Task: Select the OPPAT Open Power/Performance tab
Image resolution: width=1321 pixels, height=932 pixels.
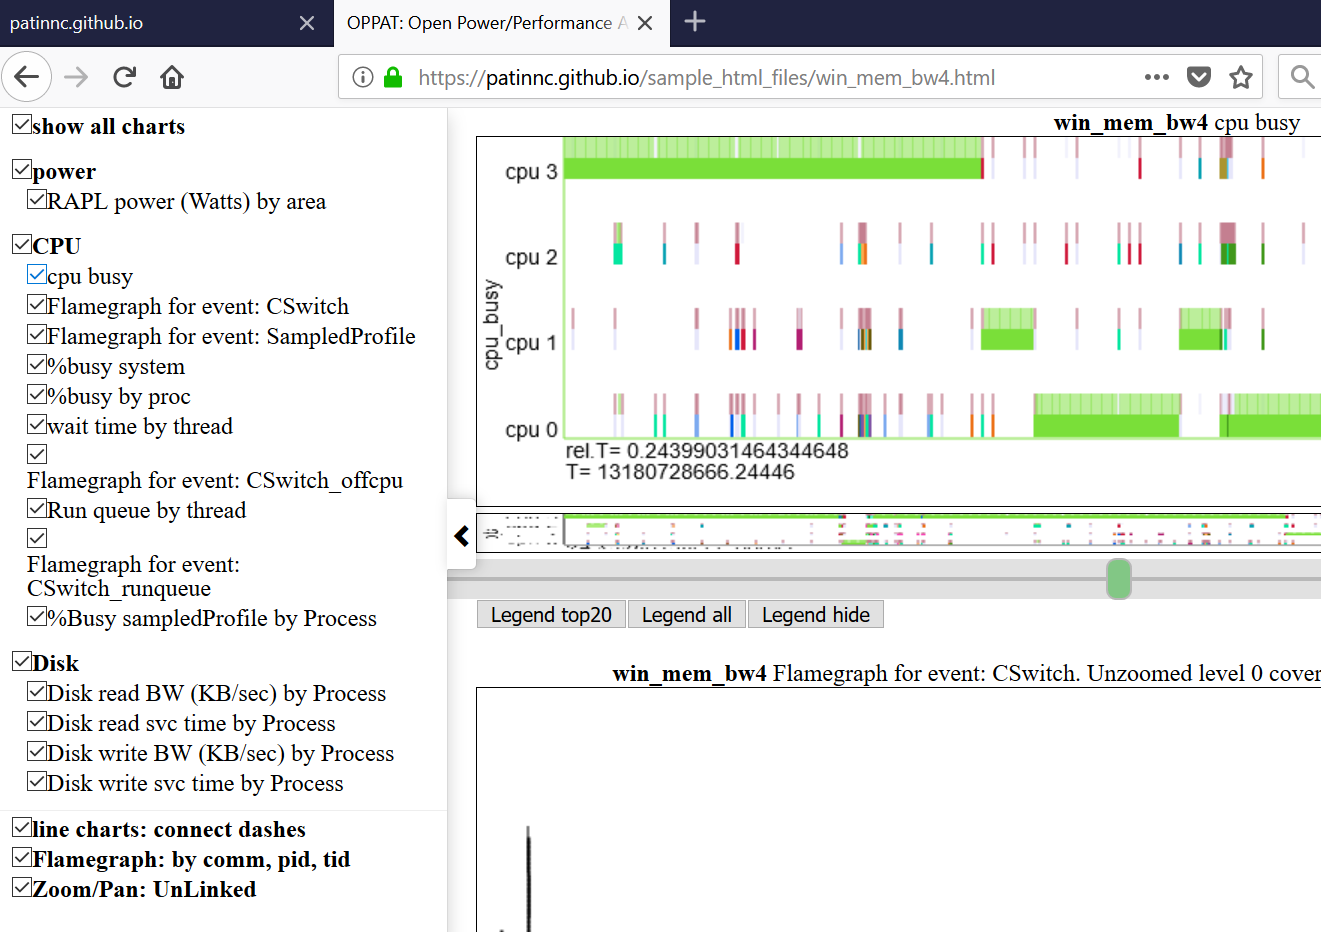Action: [480, 23]
